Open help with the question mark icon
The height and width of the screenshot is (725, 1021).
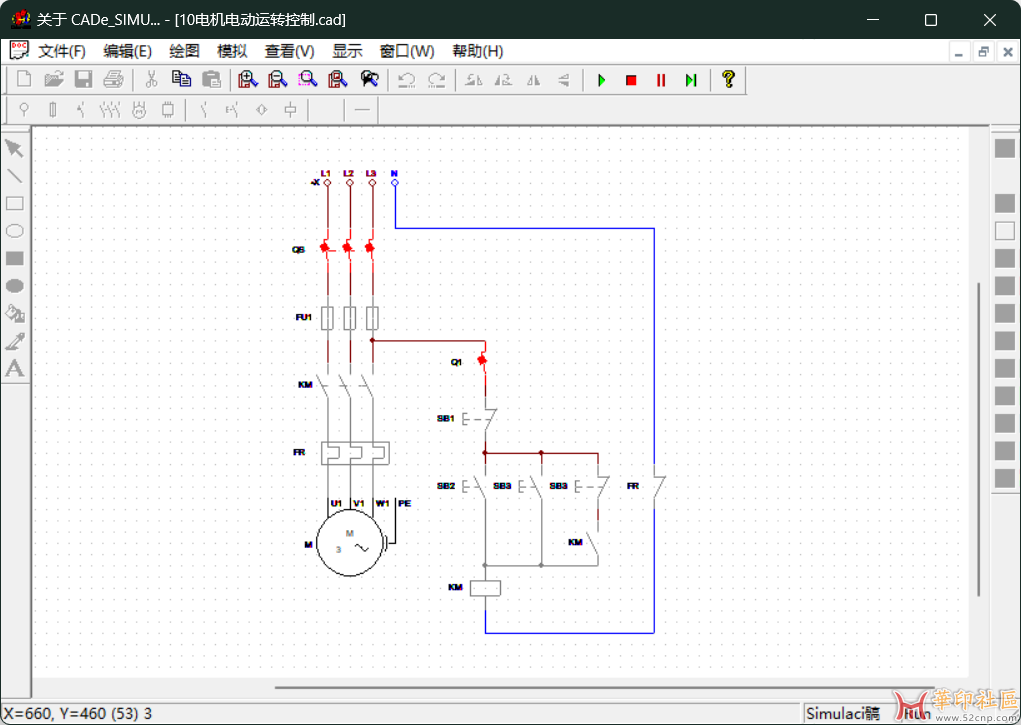728,79
